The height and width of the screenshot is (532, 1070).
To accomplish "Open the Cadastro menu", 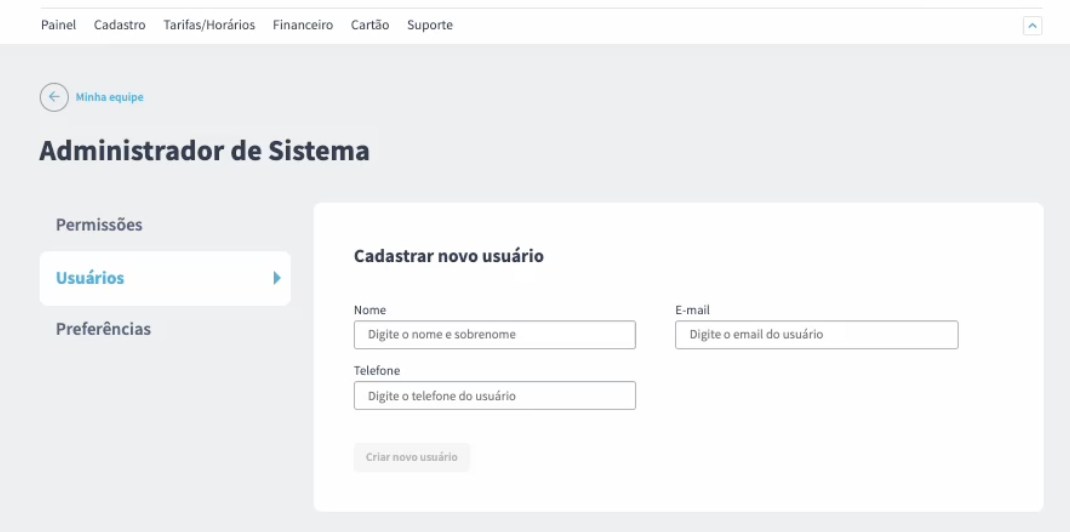I will point(120,25).
